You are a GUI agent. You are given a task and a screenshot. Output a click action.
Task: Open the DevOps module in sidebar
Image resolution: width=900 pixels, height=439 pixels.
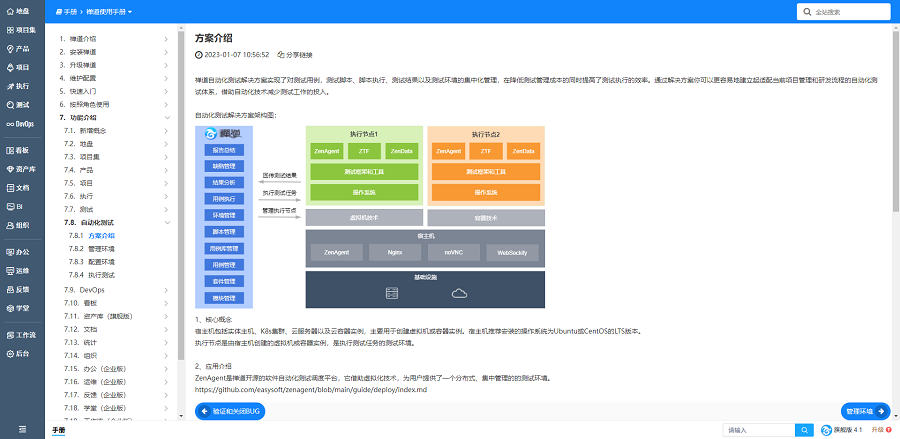22,123
